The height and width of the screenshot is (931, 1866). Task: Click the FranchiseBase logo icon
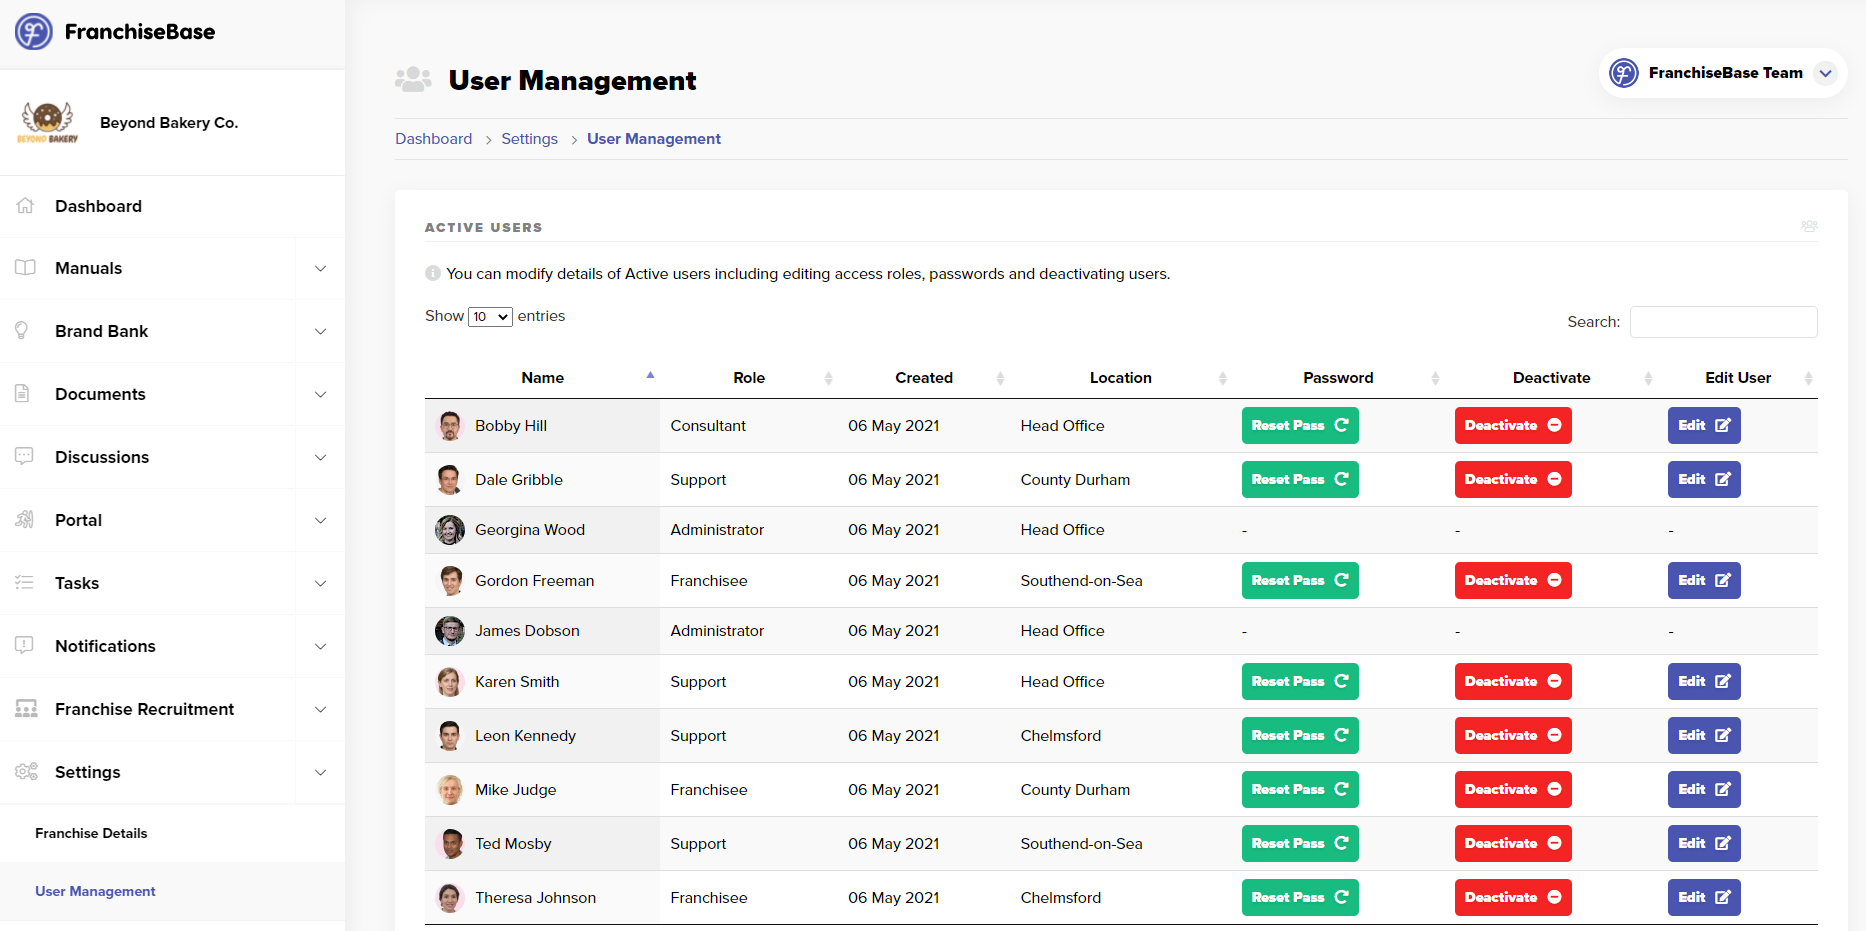pyautogui.click(x=34, y=32)
